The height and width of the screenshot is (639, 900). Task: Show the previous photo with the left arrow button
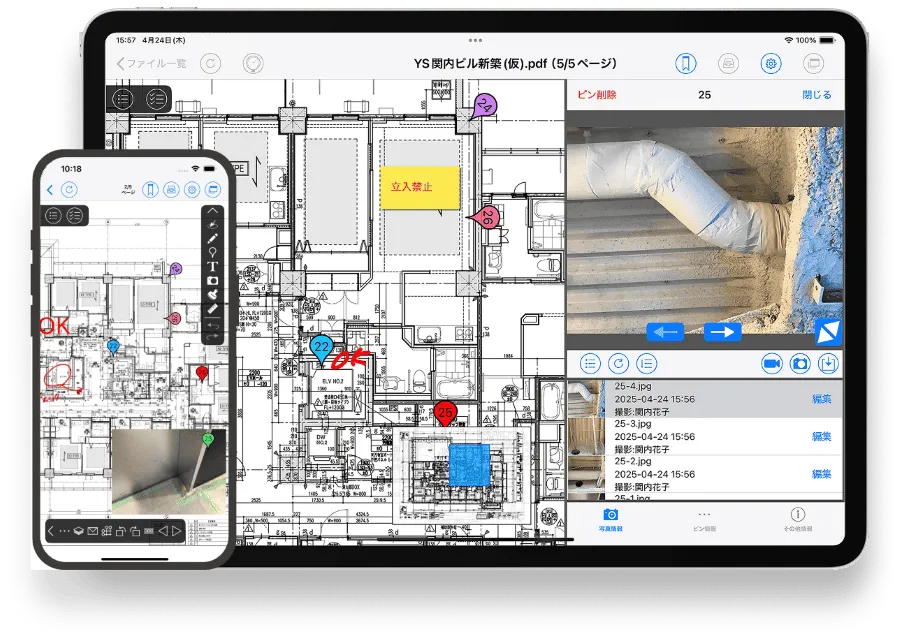tap(665, 332)
